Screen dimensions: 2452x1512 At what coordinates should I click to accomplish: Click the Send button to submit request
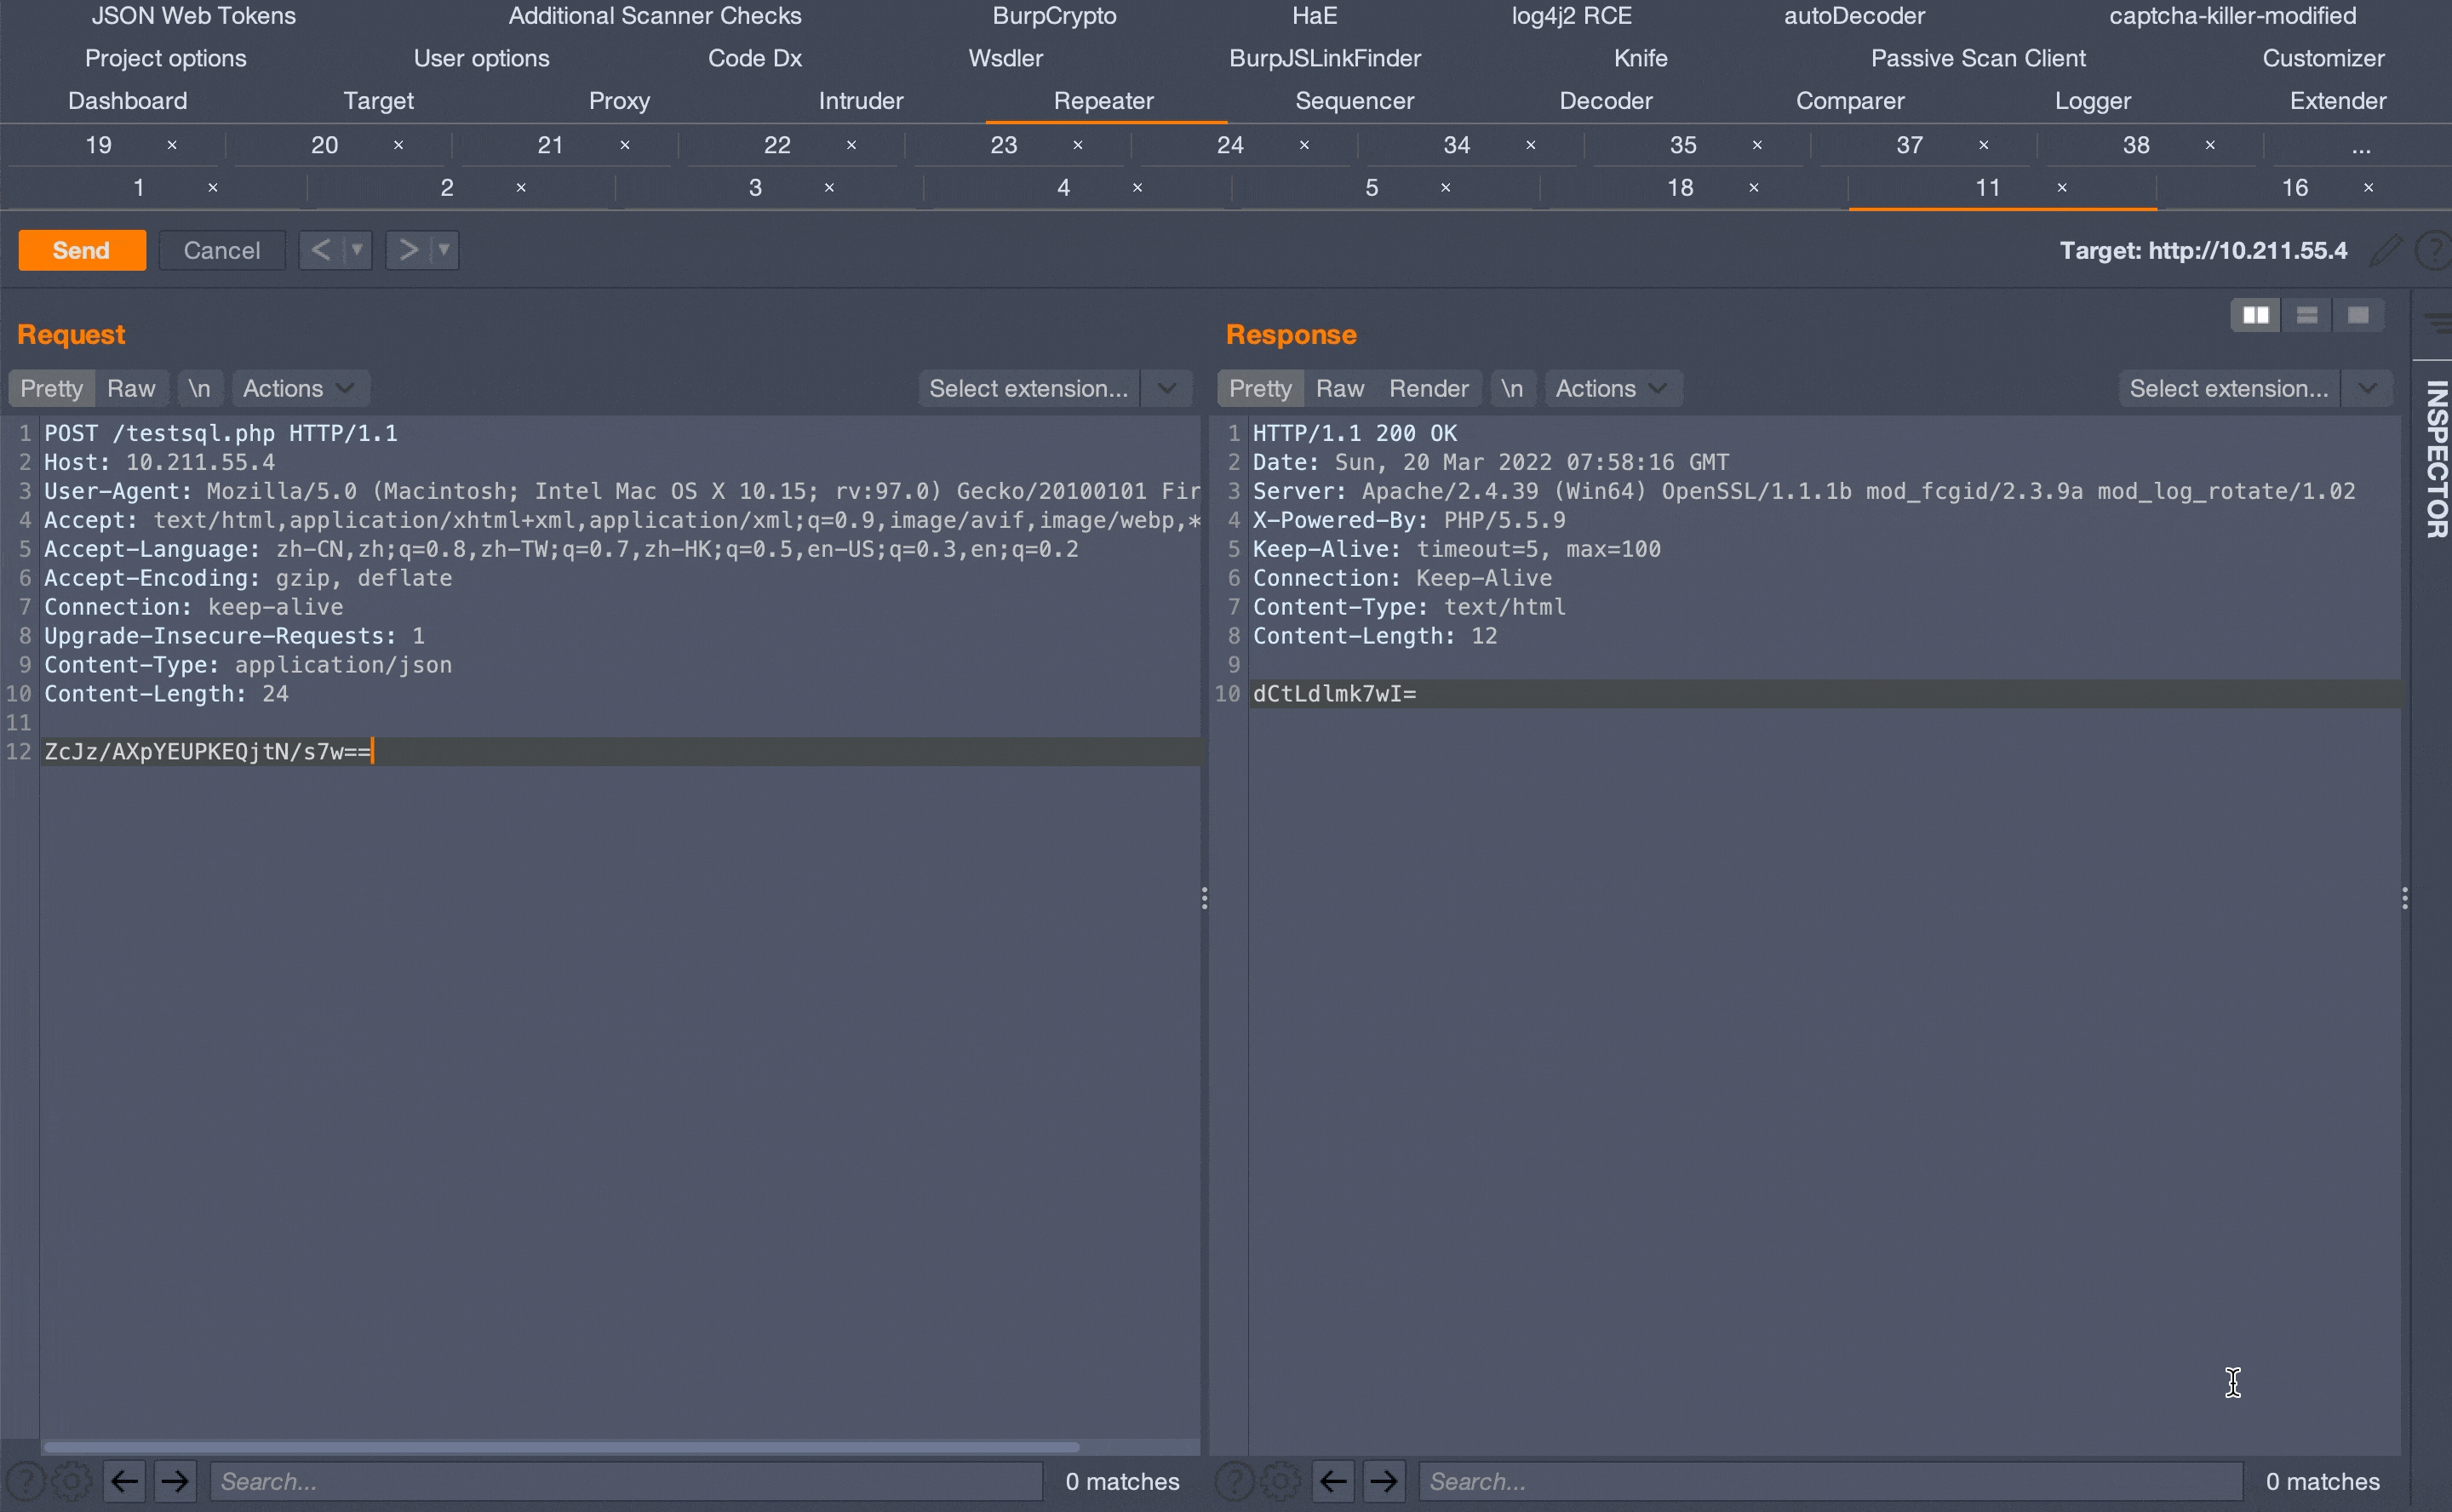[81, 249]
